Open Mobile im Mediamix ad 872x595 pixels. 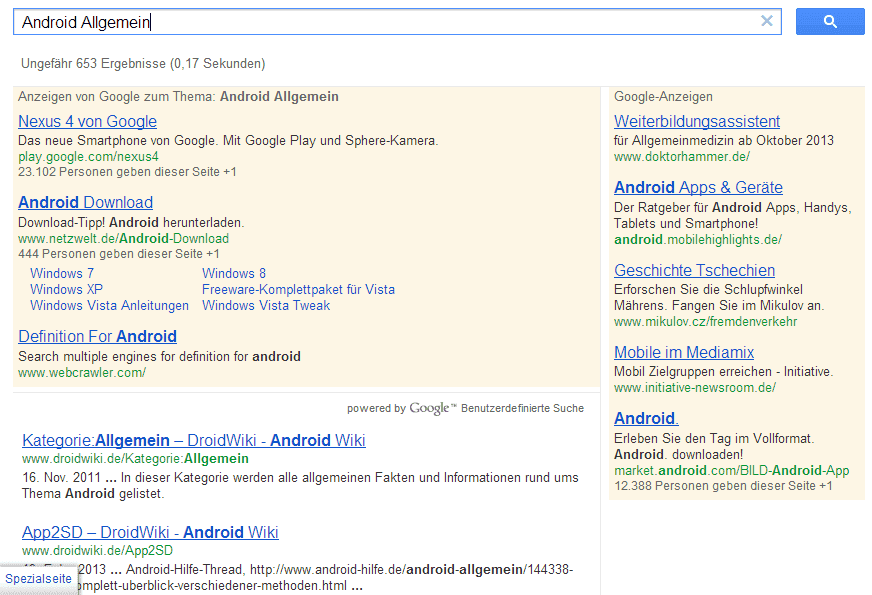click(683, 353)
